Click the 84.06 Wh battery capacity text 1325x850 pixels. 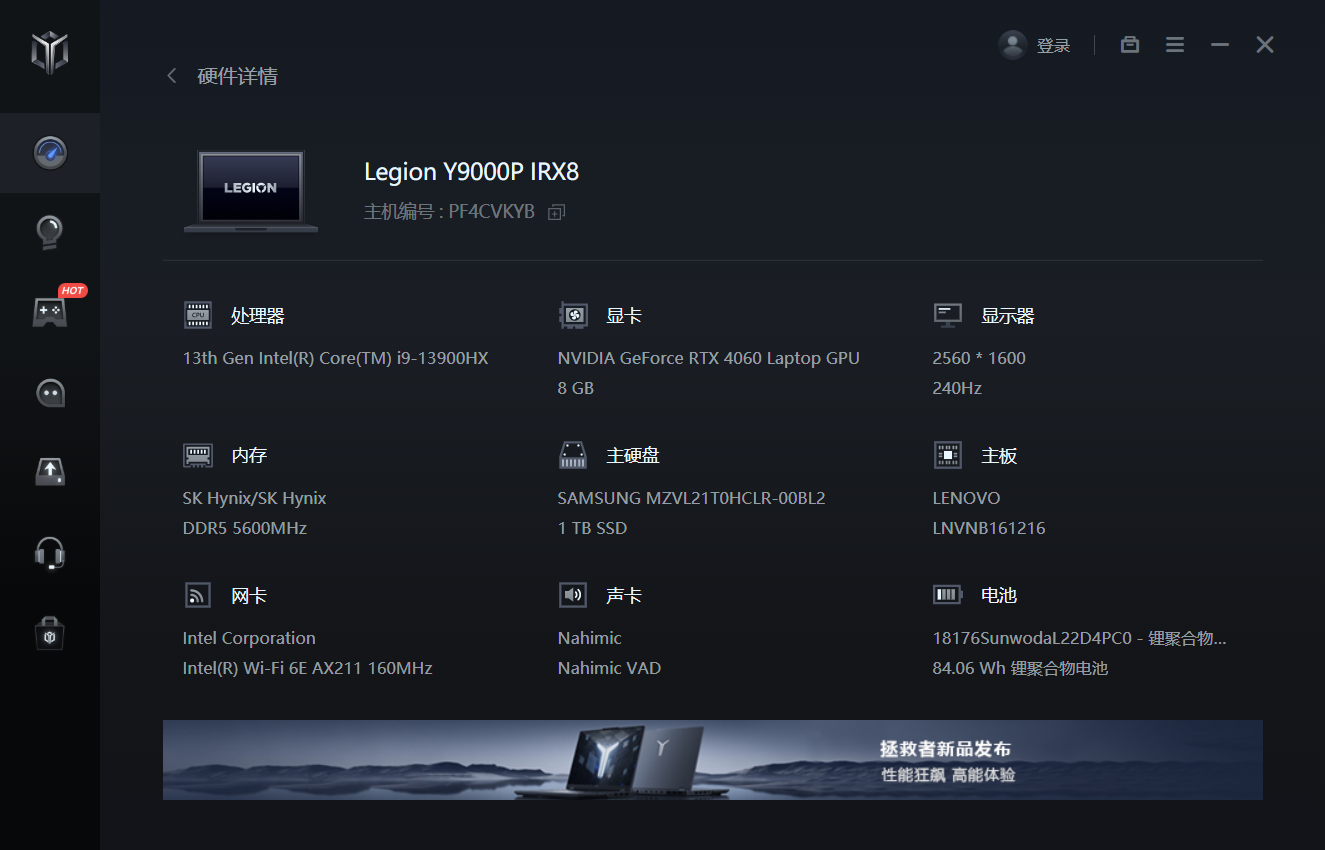[x=1020, y=668]
